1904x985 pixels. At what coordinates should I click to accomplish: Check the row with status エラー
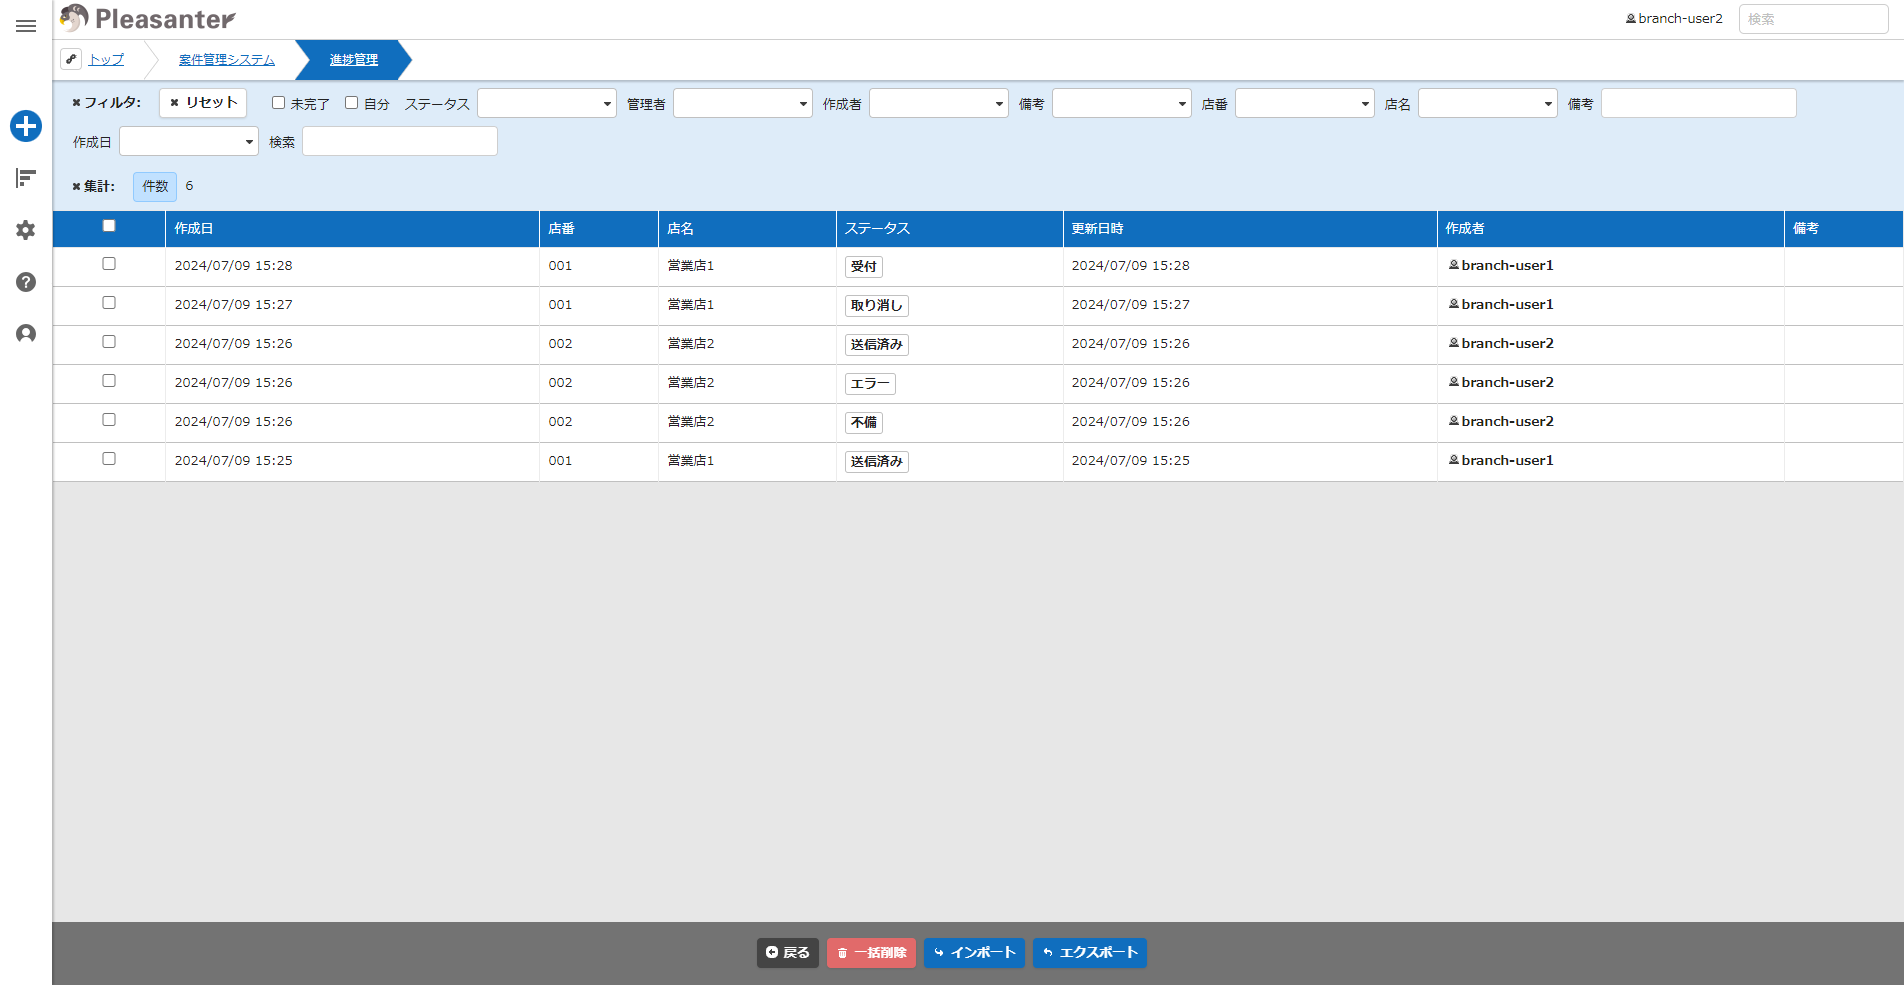(x=109, y=381)
